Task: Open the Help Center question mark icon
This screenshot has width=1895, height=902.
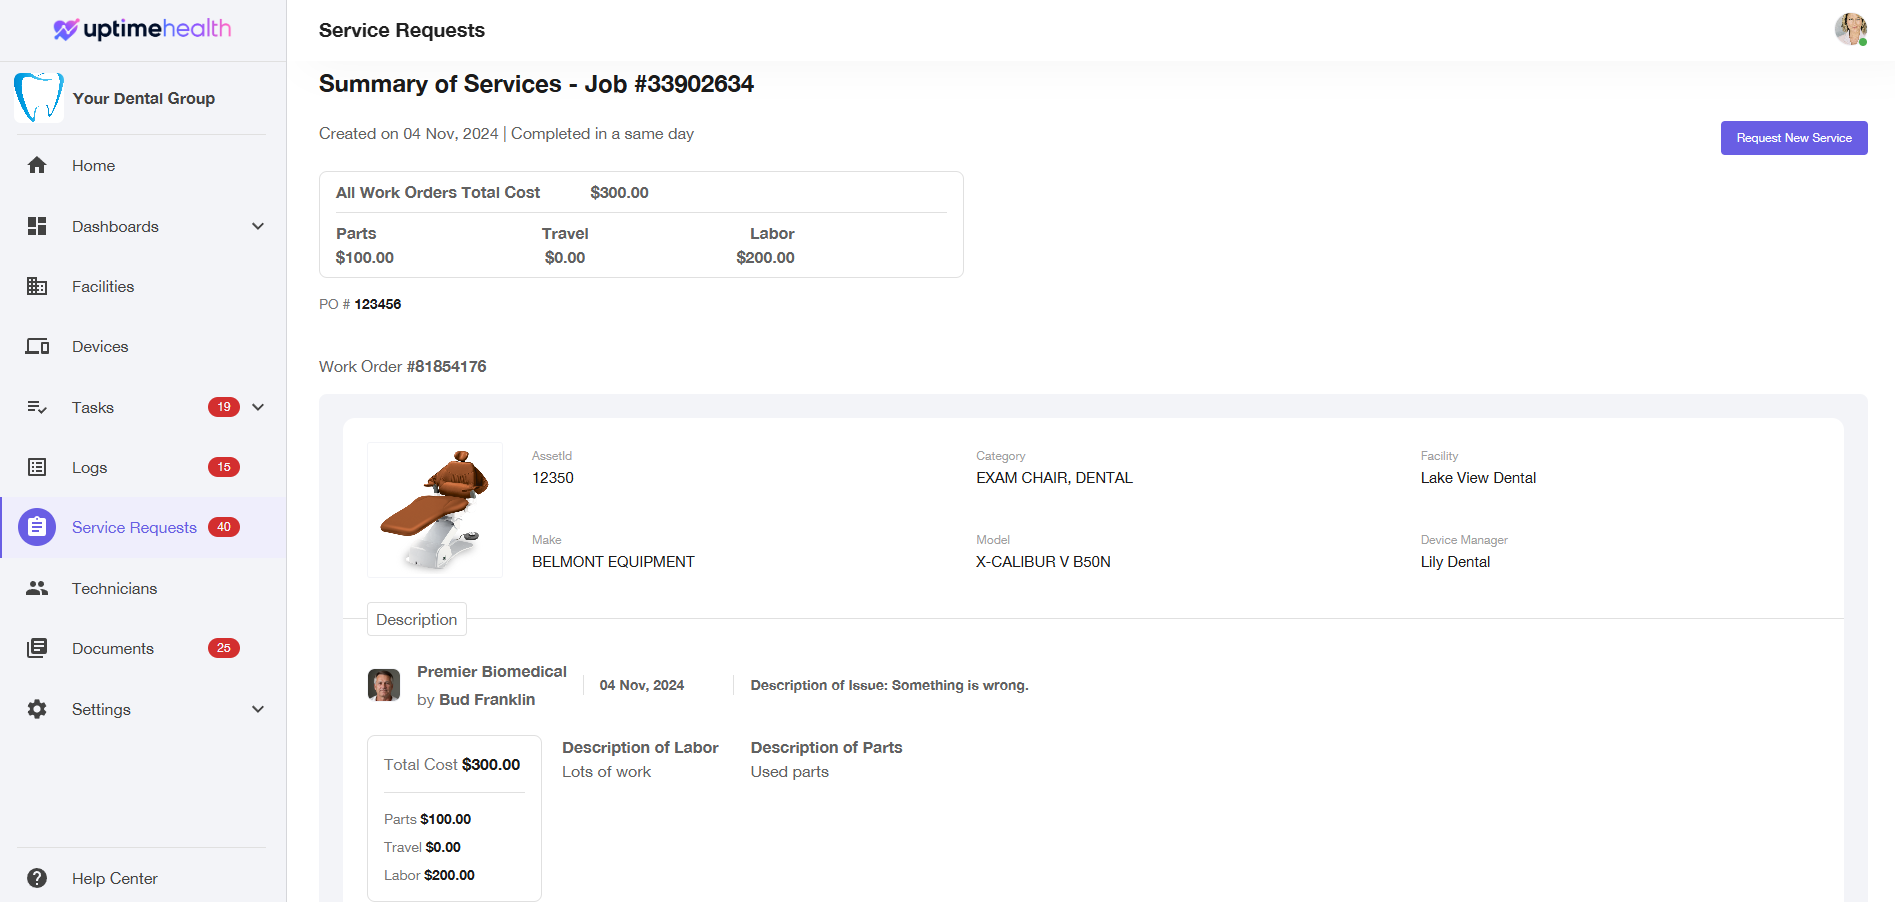Action: click(37, 878)
